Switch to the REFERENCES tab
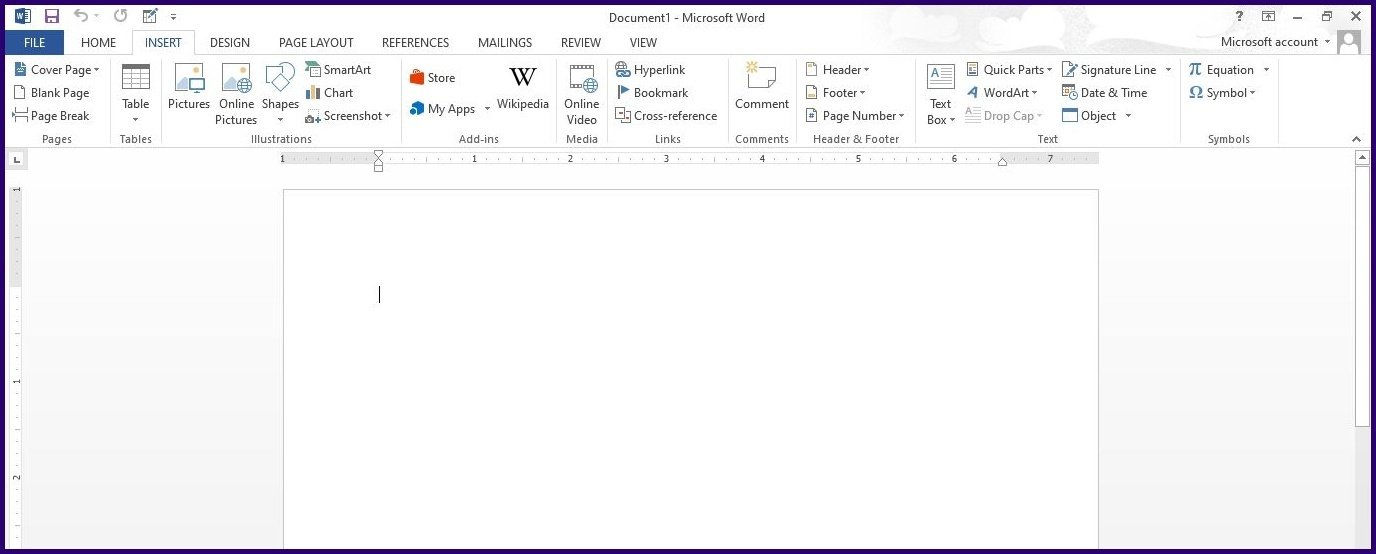 pyautogui.click(x=416, y=43)
